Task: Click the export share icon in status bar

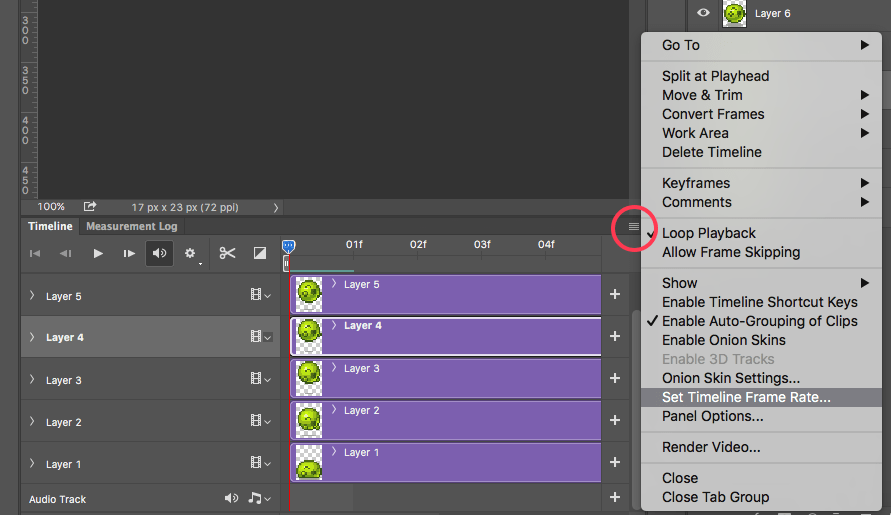Action: 90,206
